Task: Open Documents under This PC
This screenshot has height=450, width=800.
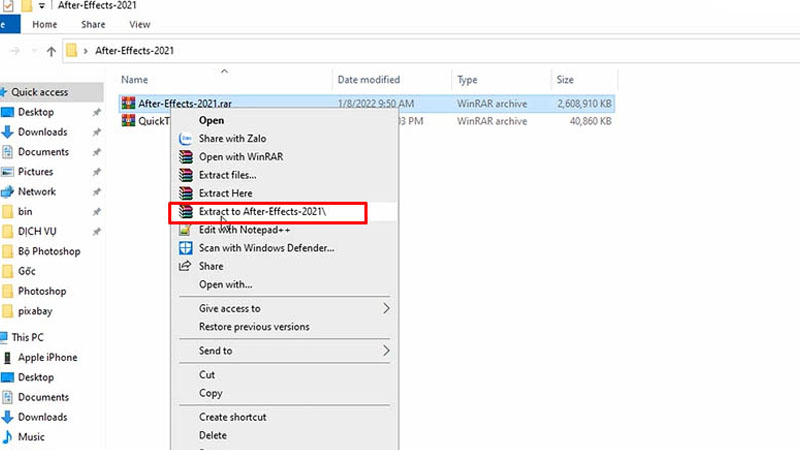Action: (x=43, y=397)
